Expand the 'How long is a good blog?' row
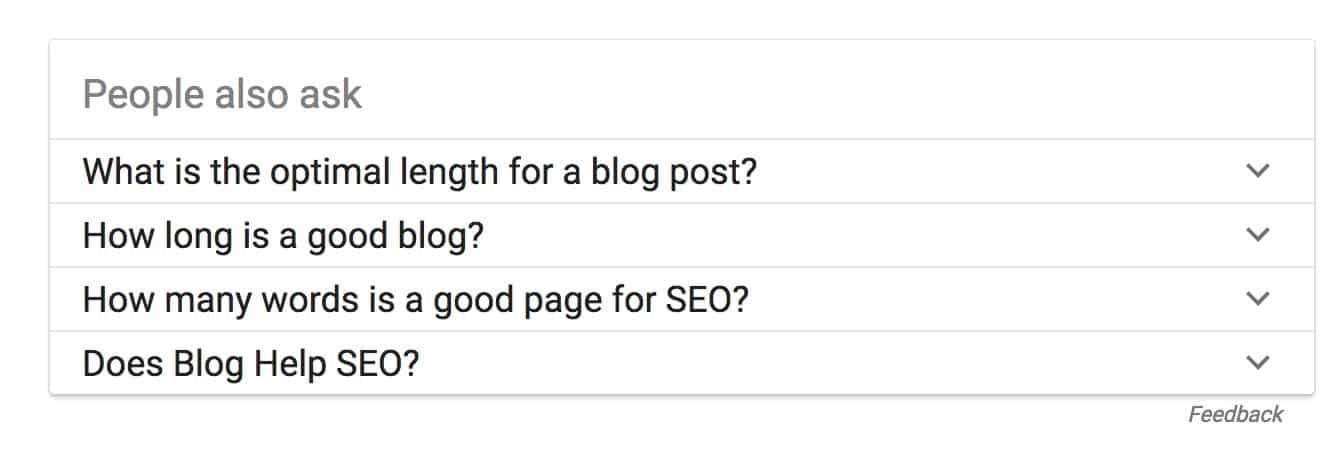 coord(680,235)
